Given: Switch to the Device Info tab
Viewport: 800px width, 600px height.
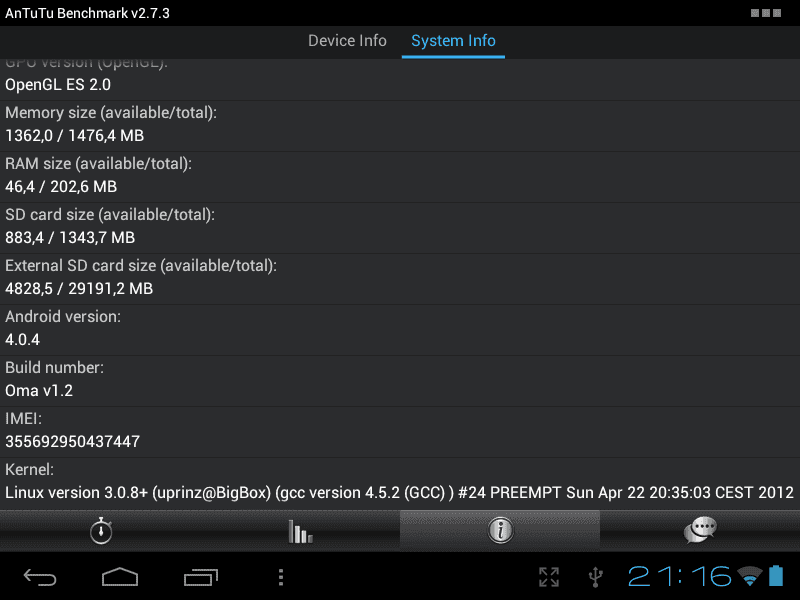Looking at the screenshot, I should [347, 41].
